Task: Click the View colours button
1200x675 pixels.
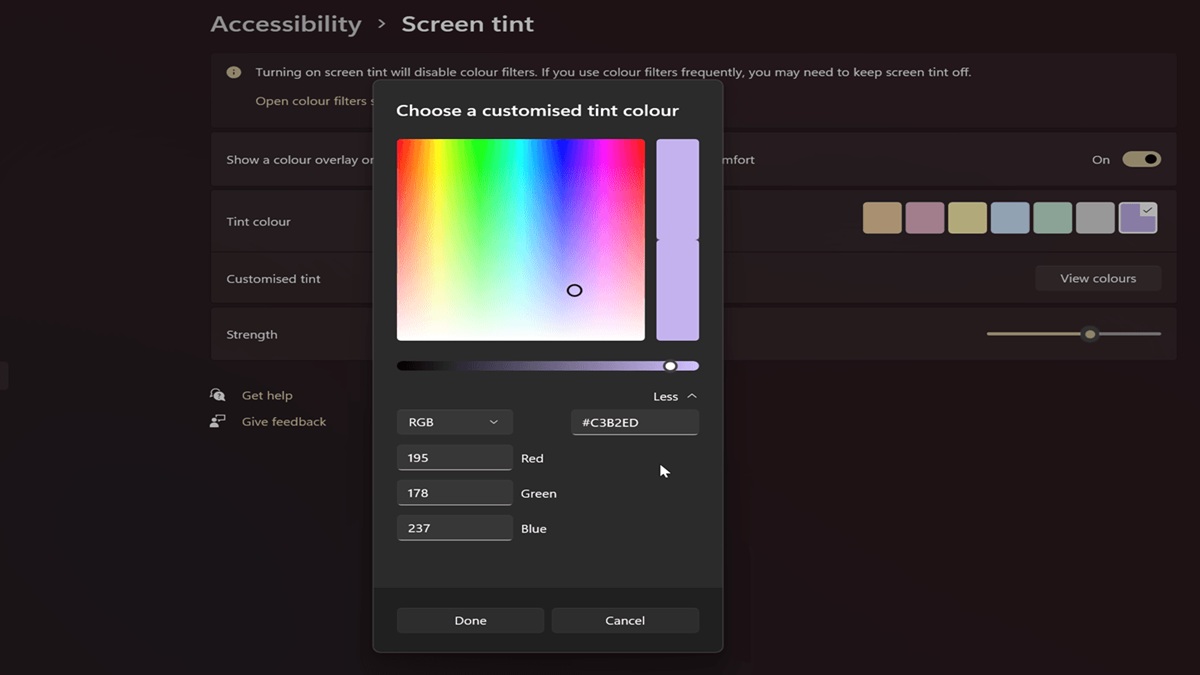Action: click(x=1098, y=278)
